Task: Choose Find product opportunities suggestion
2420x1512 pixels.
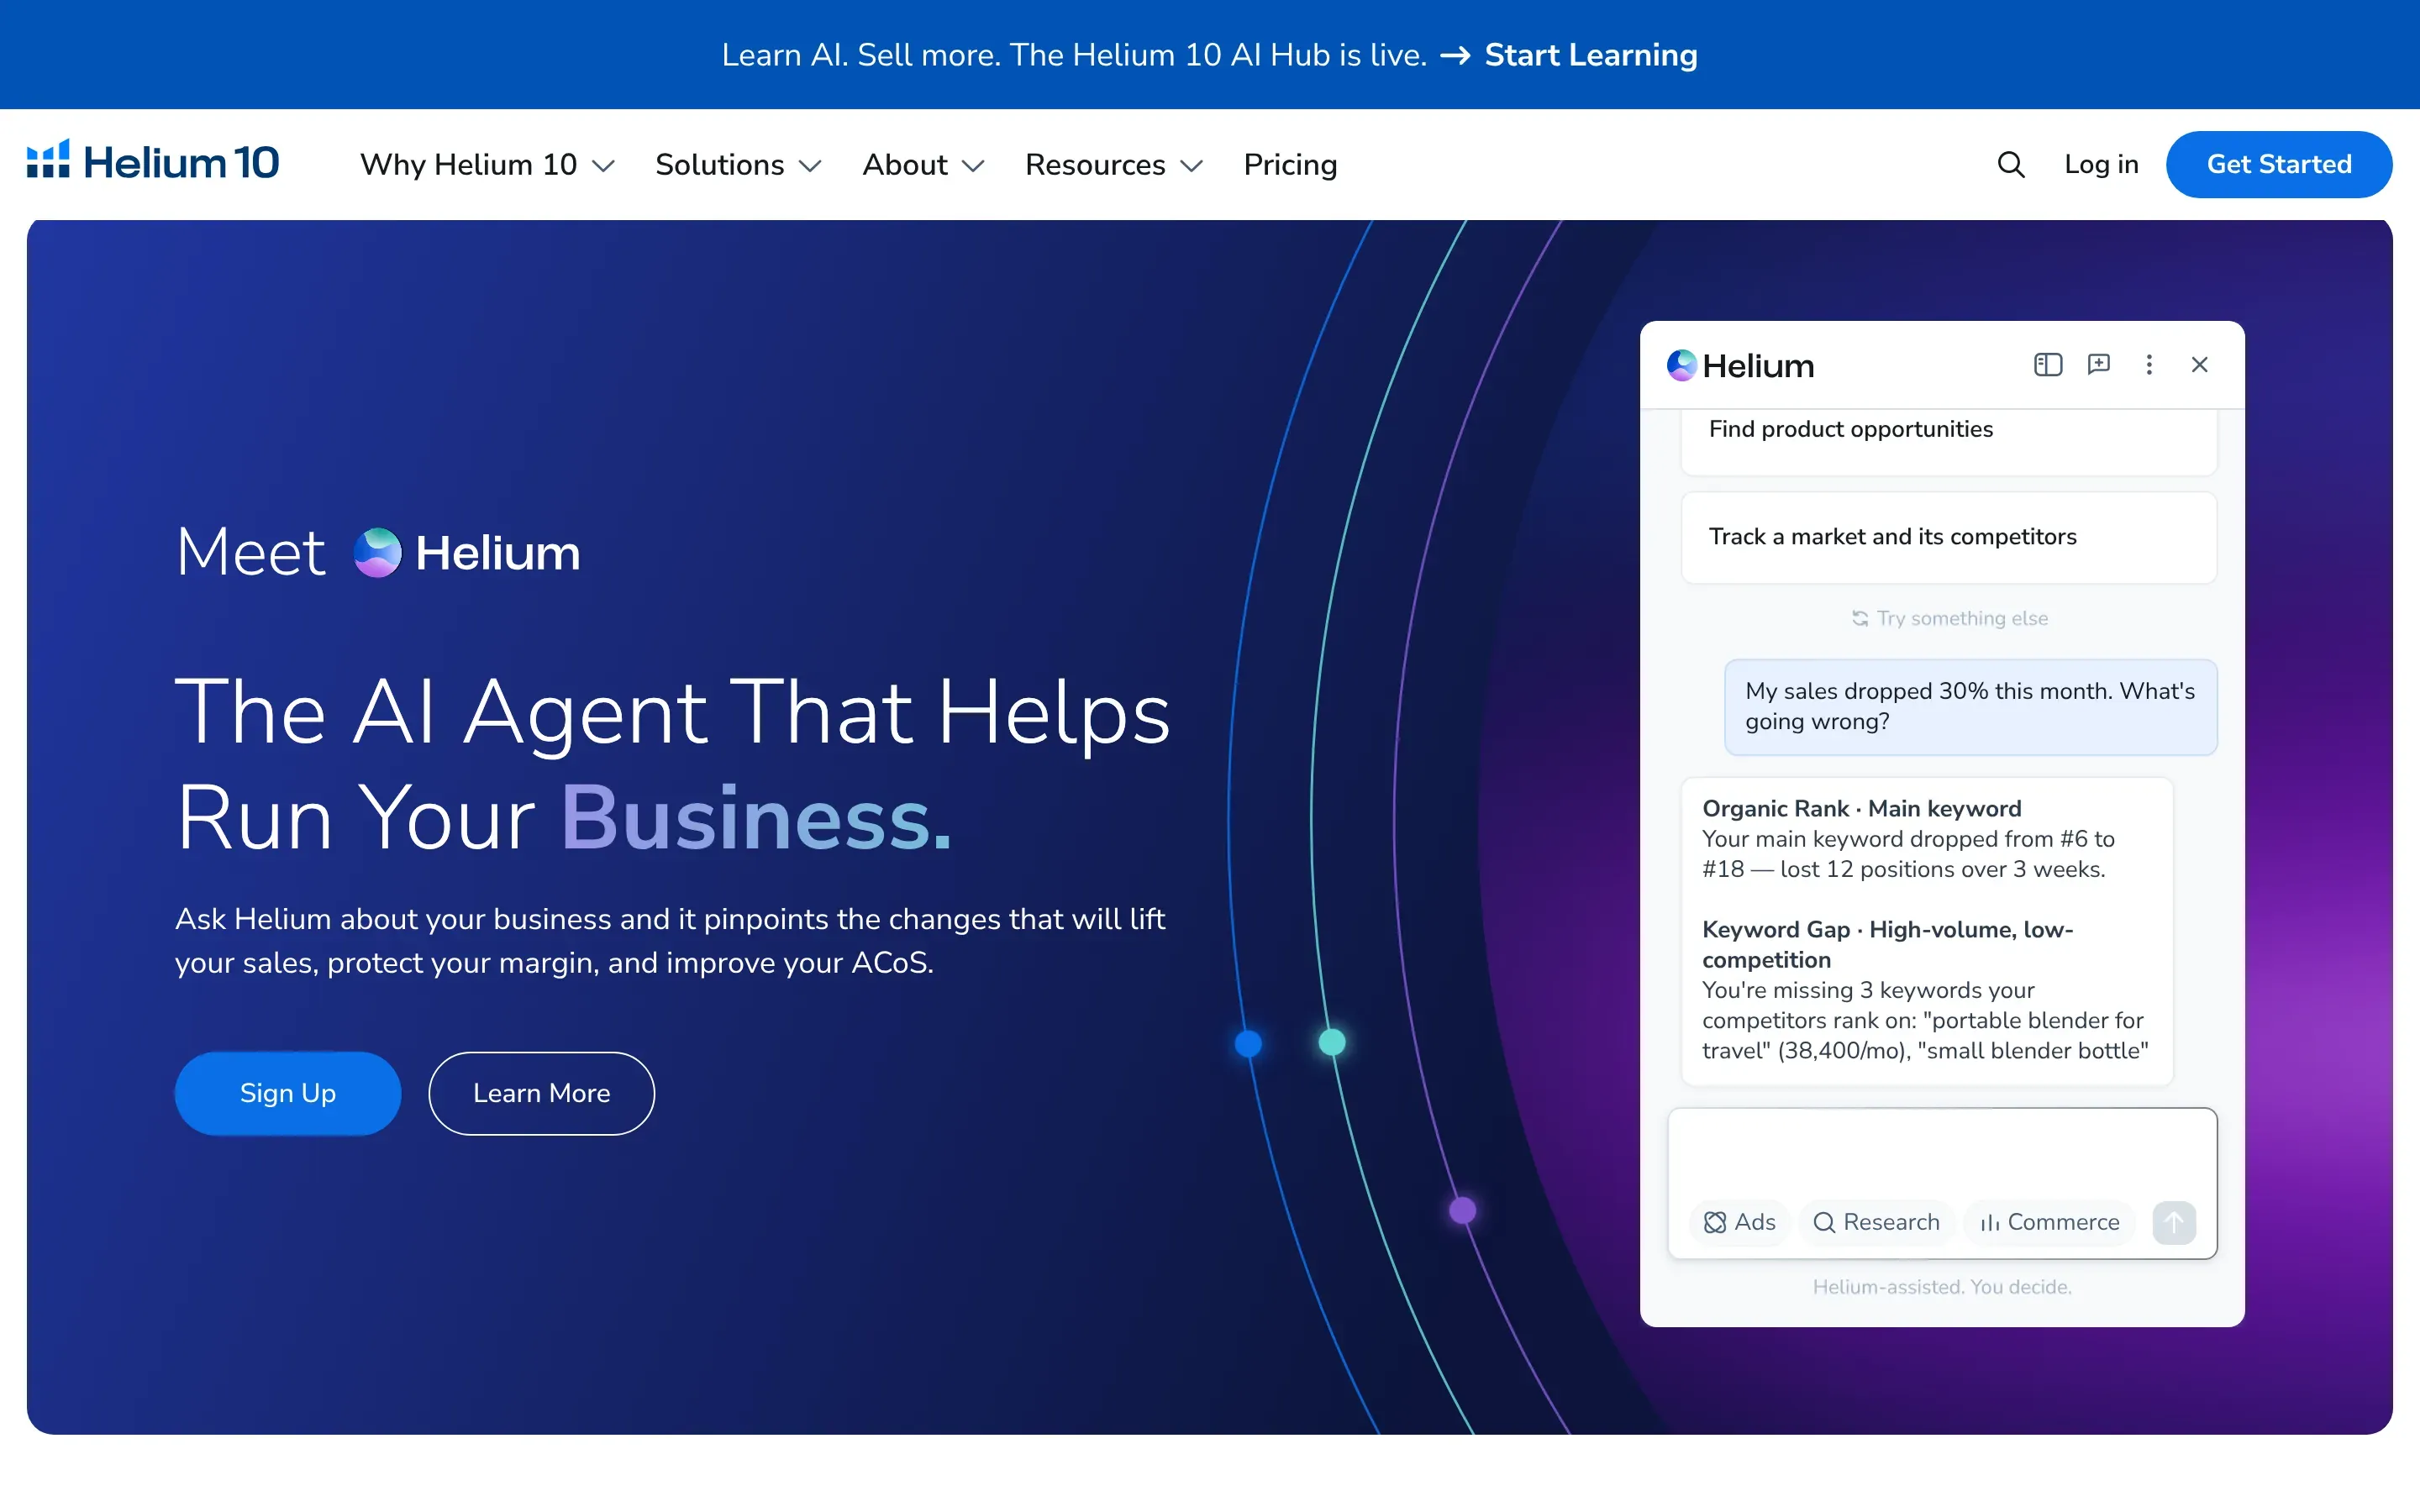Action: tap(1949, 441)
